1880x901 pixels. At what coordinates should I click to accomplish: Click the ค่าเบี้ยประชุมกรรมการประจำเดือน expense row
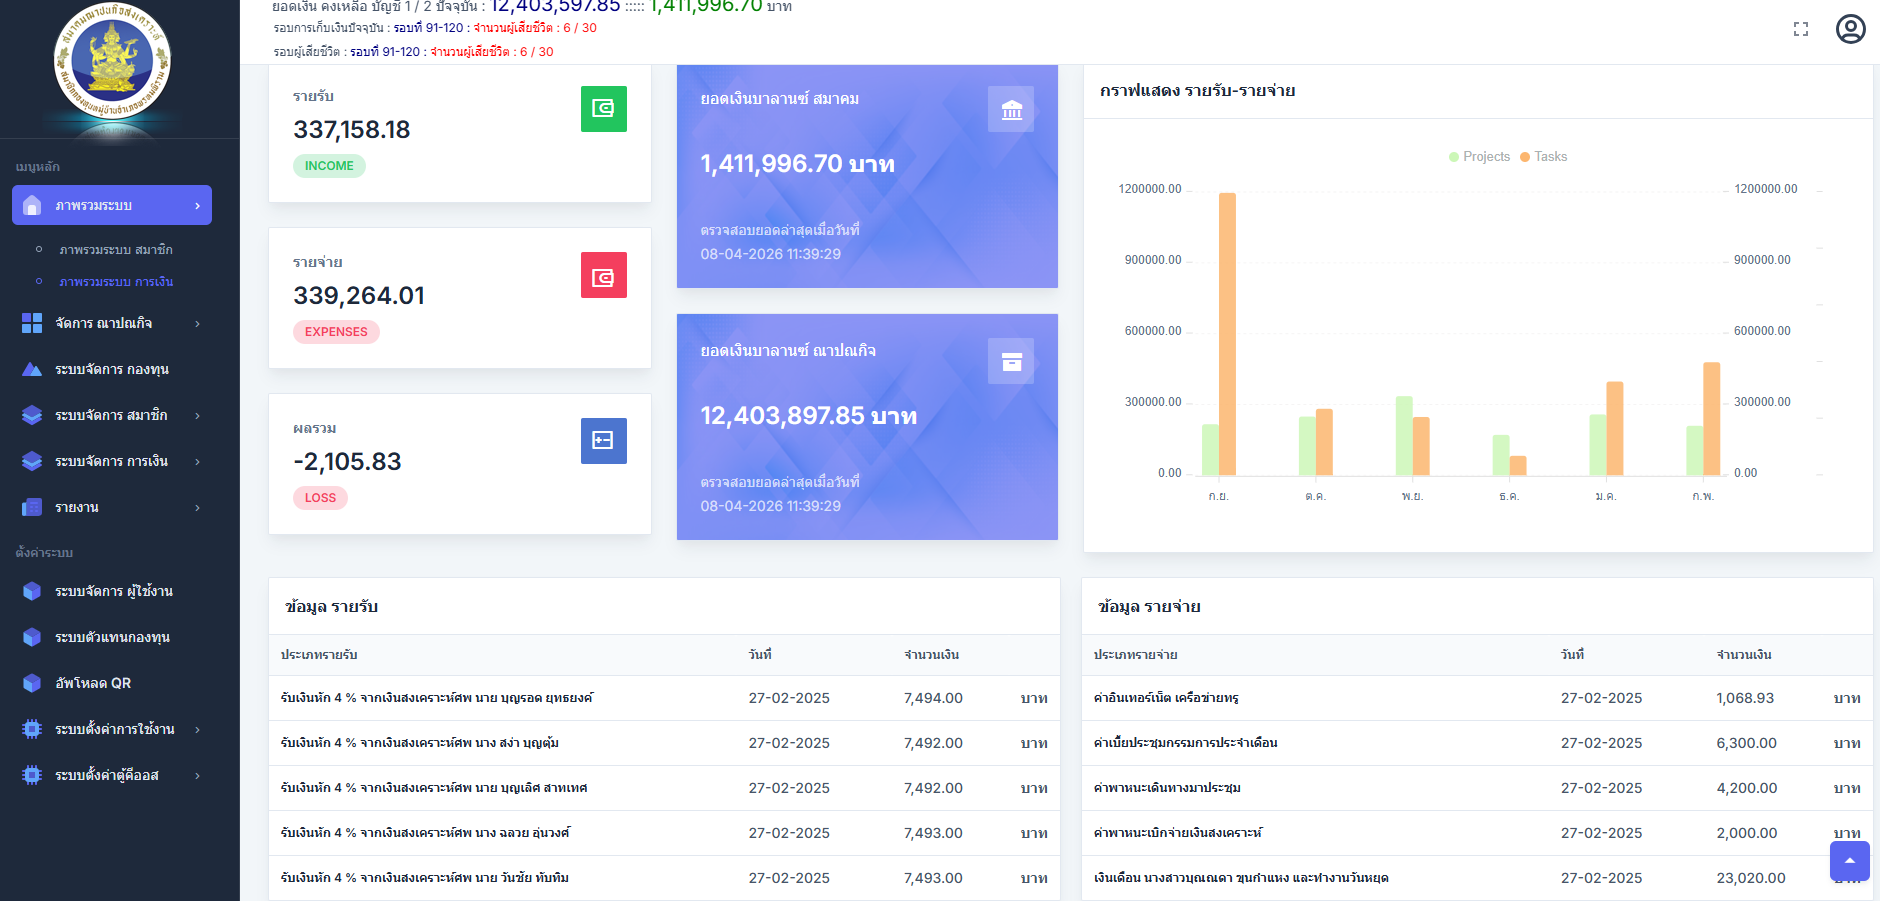tap(1477, 743)
